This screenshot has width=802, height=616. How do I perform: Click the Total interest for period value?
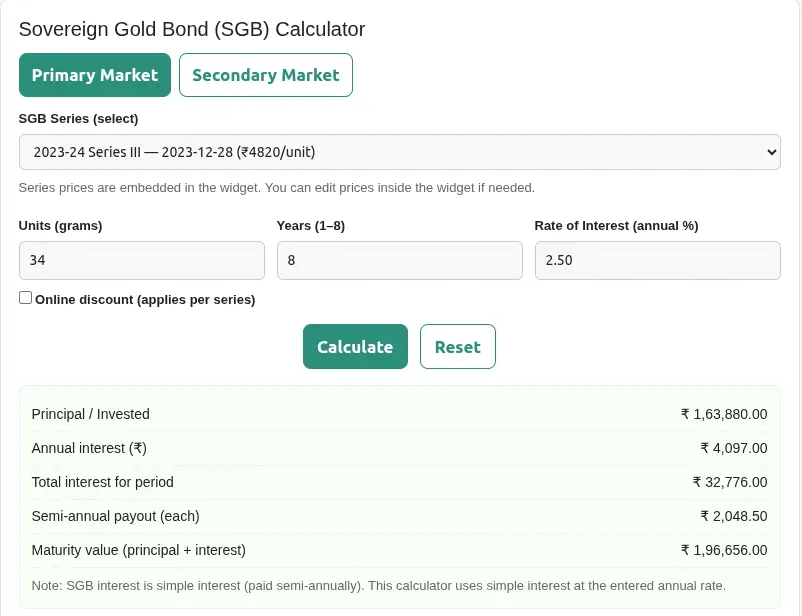pyautogui.click(x=729, y=482)
